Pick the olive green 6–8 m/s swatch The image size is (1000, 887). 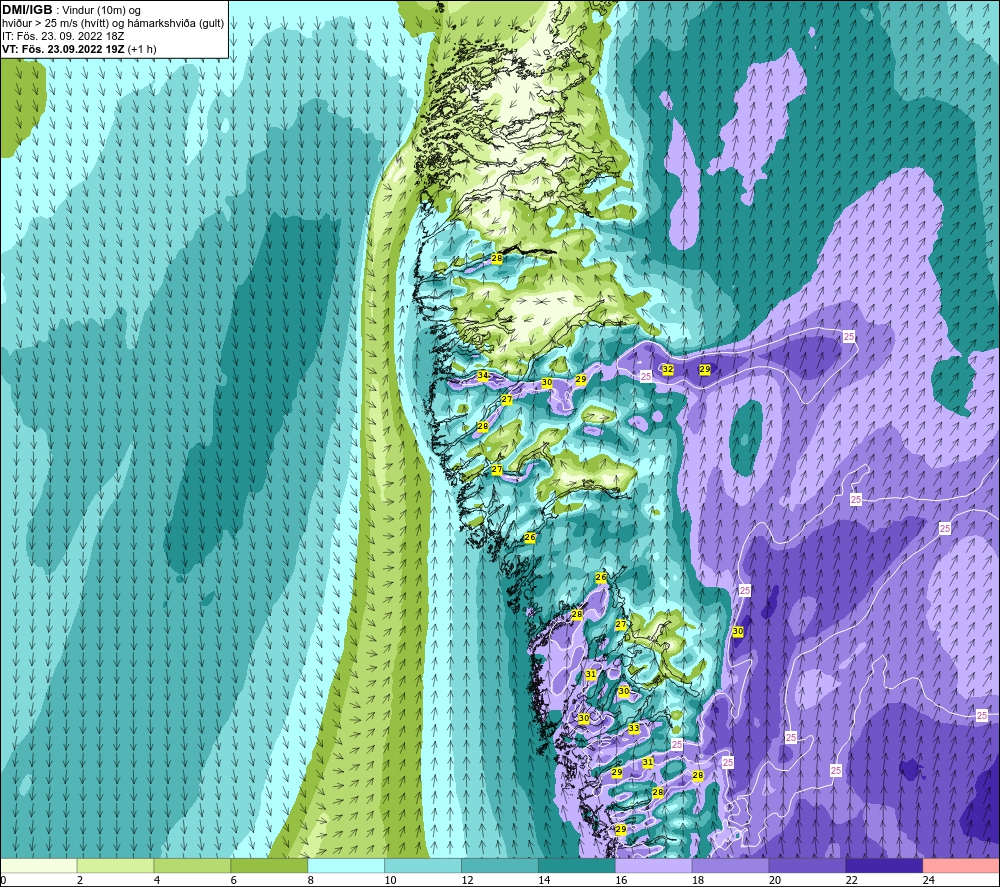(269, 865)
